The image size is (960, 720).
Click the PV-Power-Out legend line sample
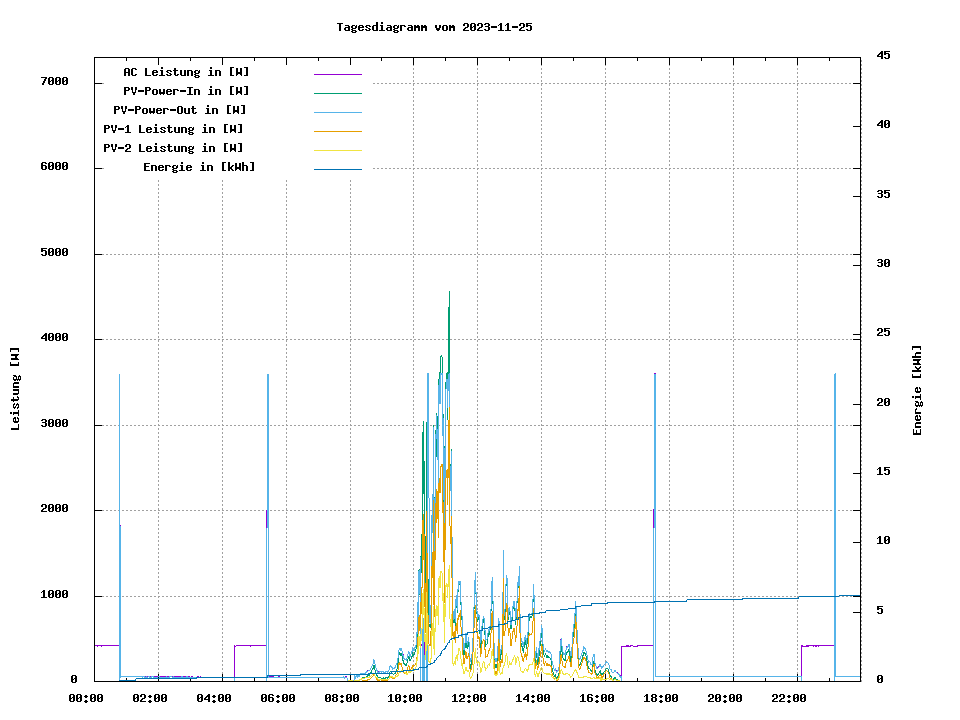click(x=337, y=112)
